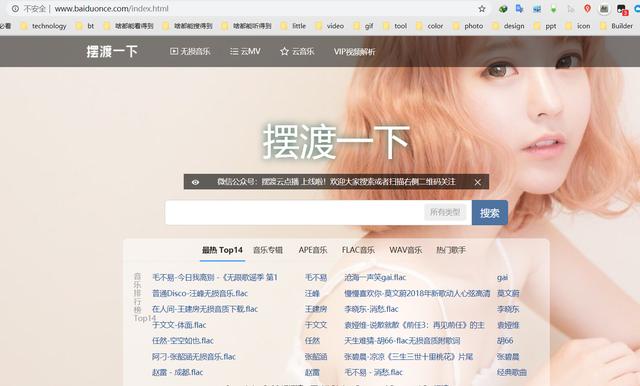Click the circular gray extension icon
This screenshot has height=386, width=640.
(x=604, y=9)
